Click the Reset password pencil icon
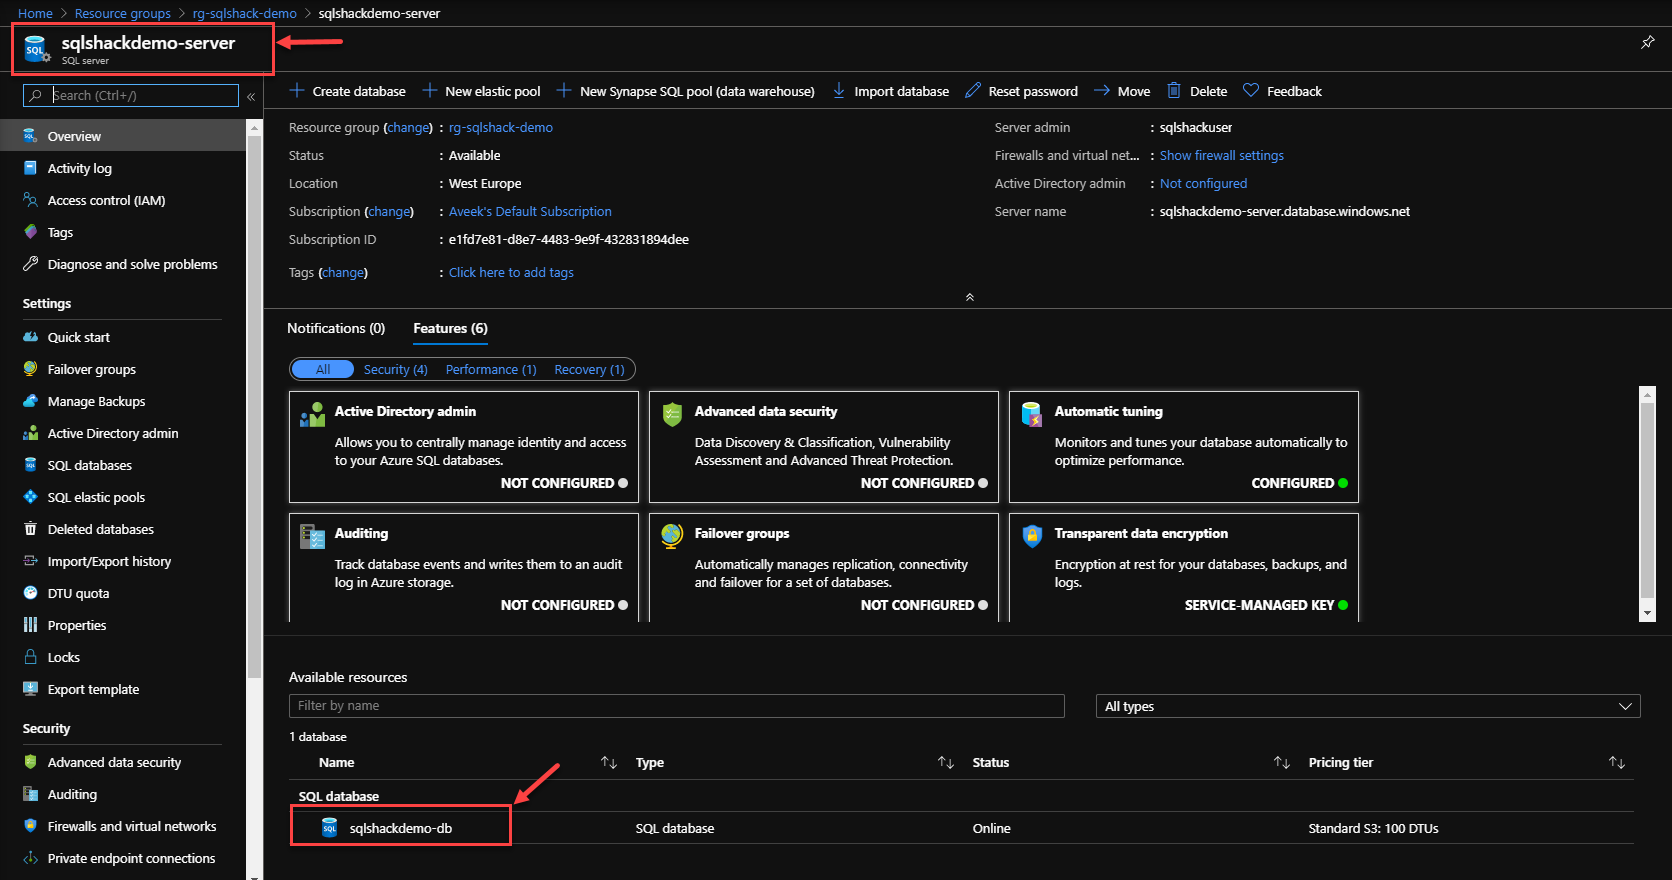Image resolution: width=1672 pixels, height=880 pixels. (972, 90)
